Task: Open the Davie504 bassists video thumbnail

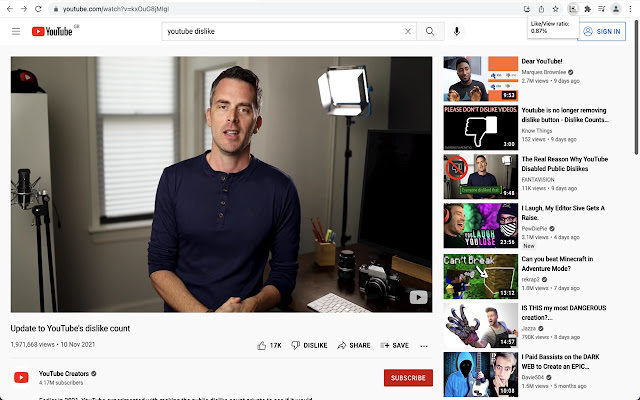Action: [x=480, y=374]
